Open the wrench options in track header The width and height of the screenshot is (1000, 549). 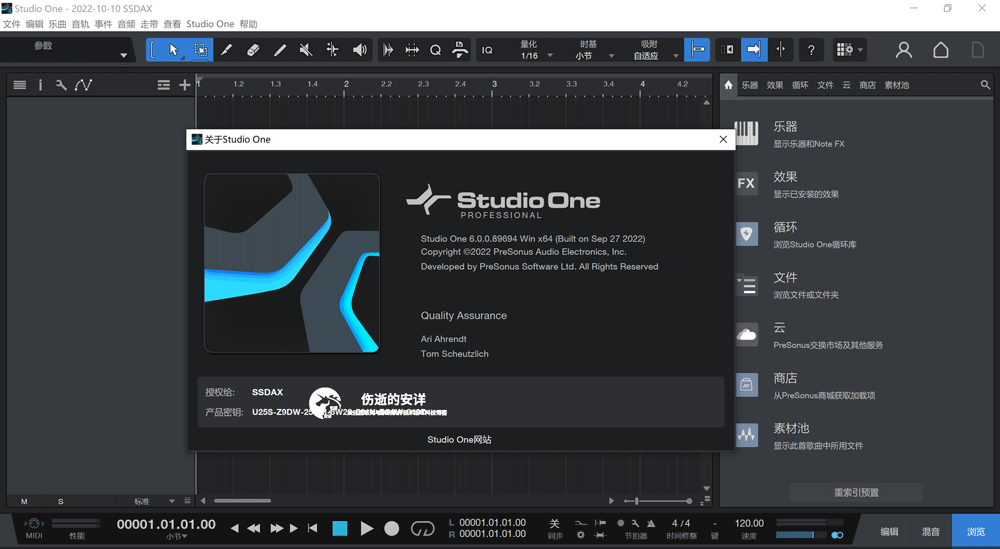[61, 85]
